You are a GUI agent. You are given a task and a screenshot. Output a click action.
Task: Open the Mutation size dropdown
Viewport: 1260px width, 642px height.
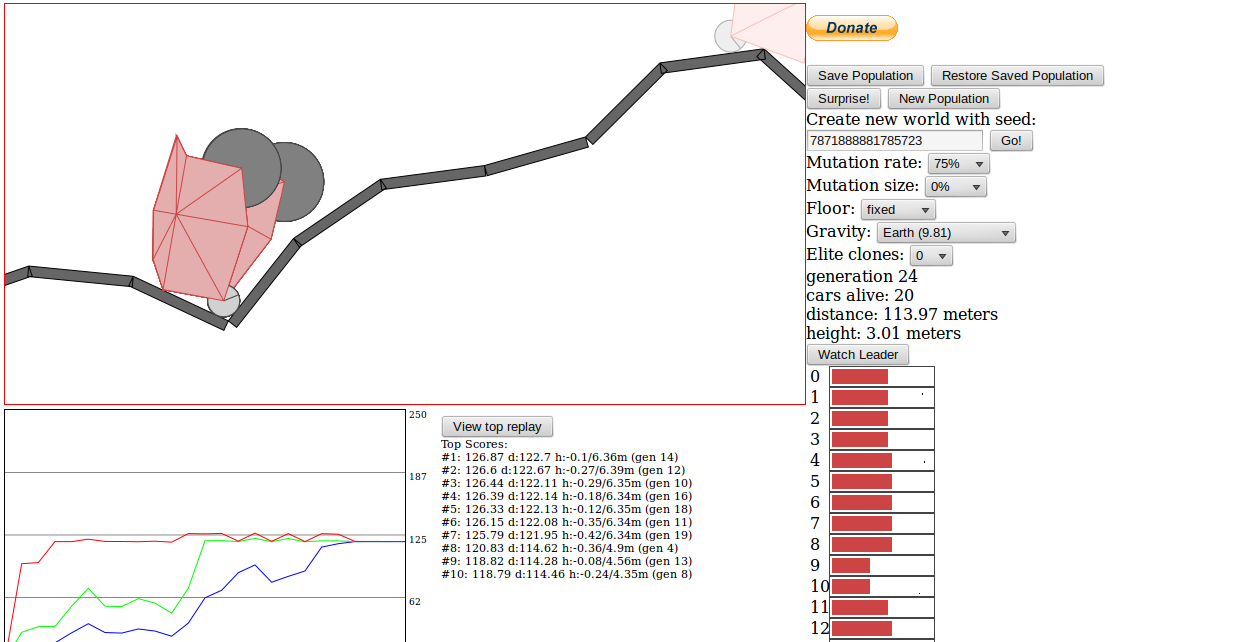[955, 187]
